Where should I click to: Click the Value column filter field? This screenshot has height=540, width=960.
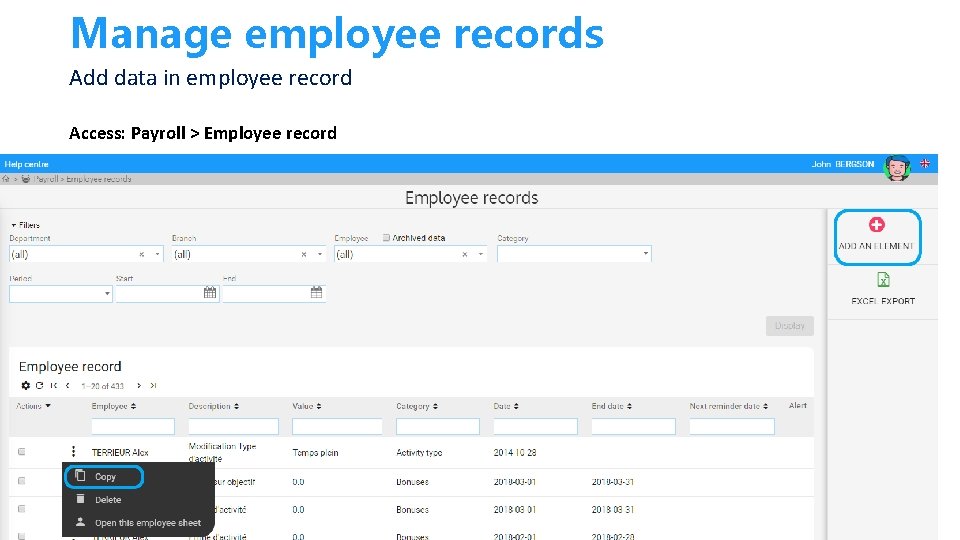click(337, 426)
